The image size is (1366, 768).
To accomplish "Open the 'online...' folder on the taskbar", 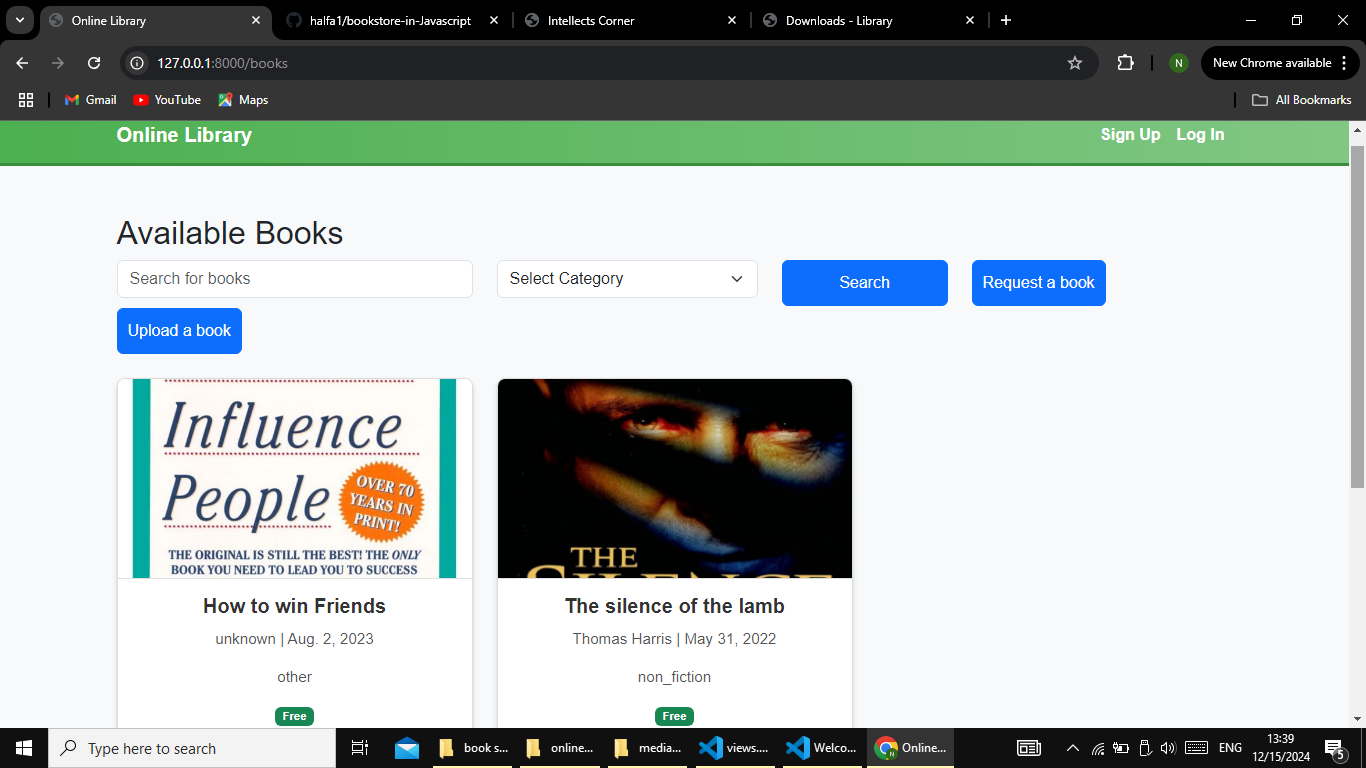I will (x=559, y=748).
